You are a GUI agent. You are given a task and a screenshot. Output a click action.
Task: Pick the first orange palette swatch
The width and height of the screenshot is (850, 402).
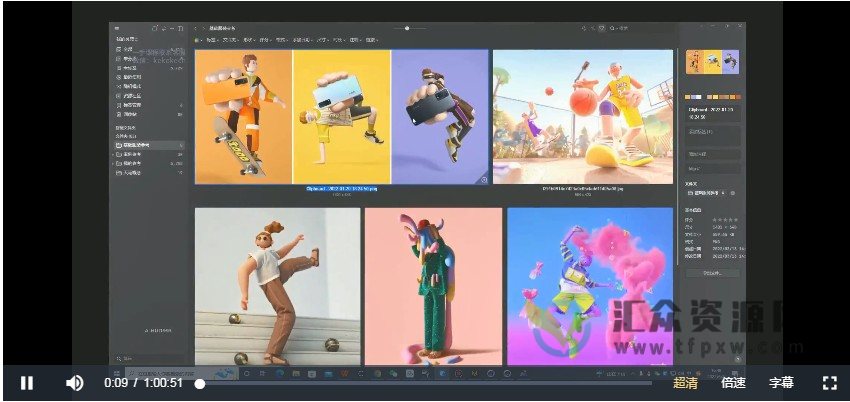(x=688, y=97)
